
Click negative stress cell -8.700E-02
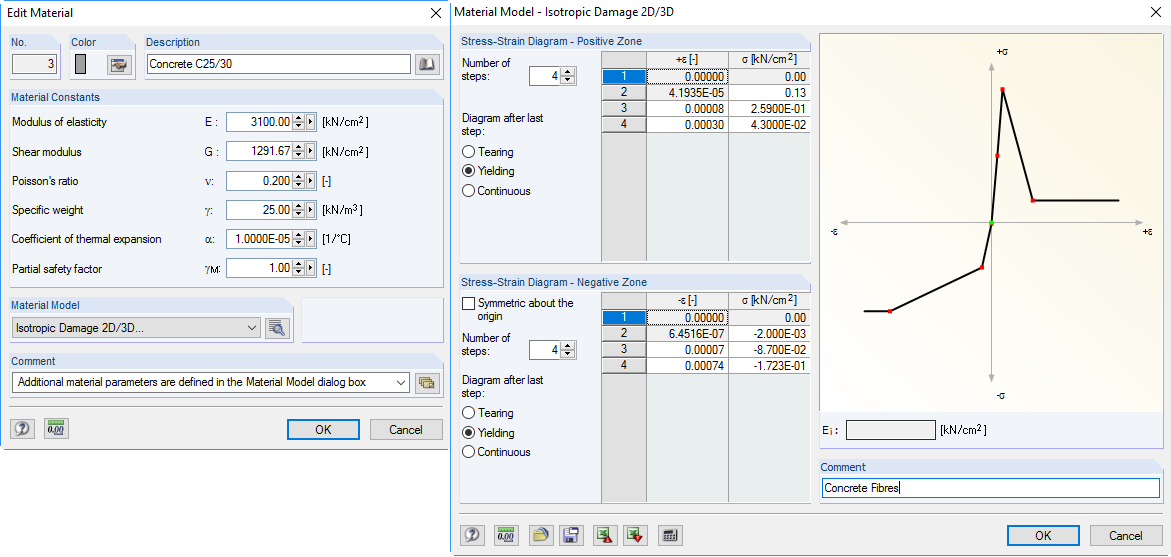769,350
